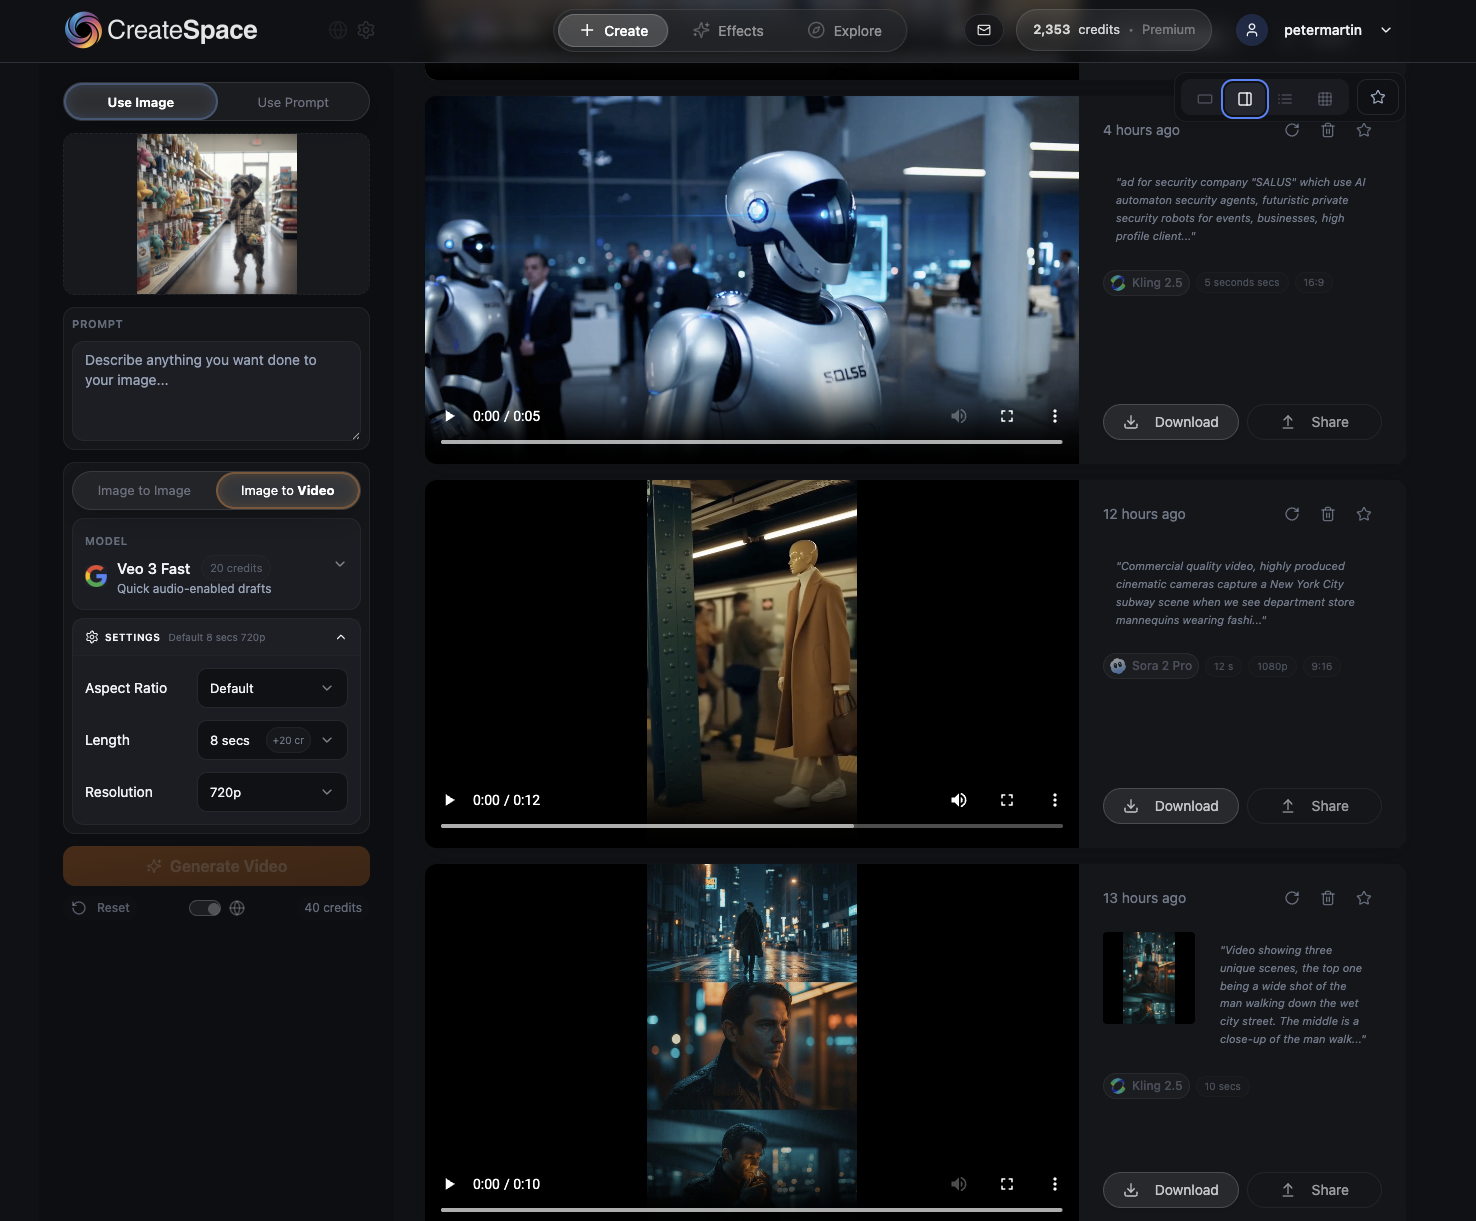Regenerate the 4 hours ago video

click(1292, 130)
